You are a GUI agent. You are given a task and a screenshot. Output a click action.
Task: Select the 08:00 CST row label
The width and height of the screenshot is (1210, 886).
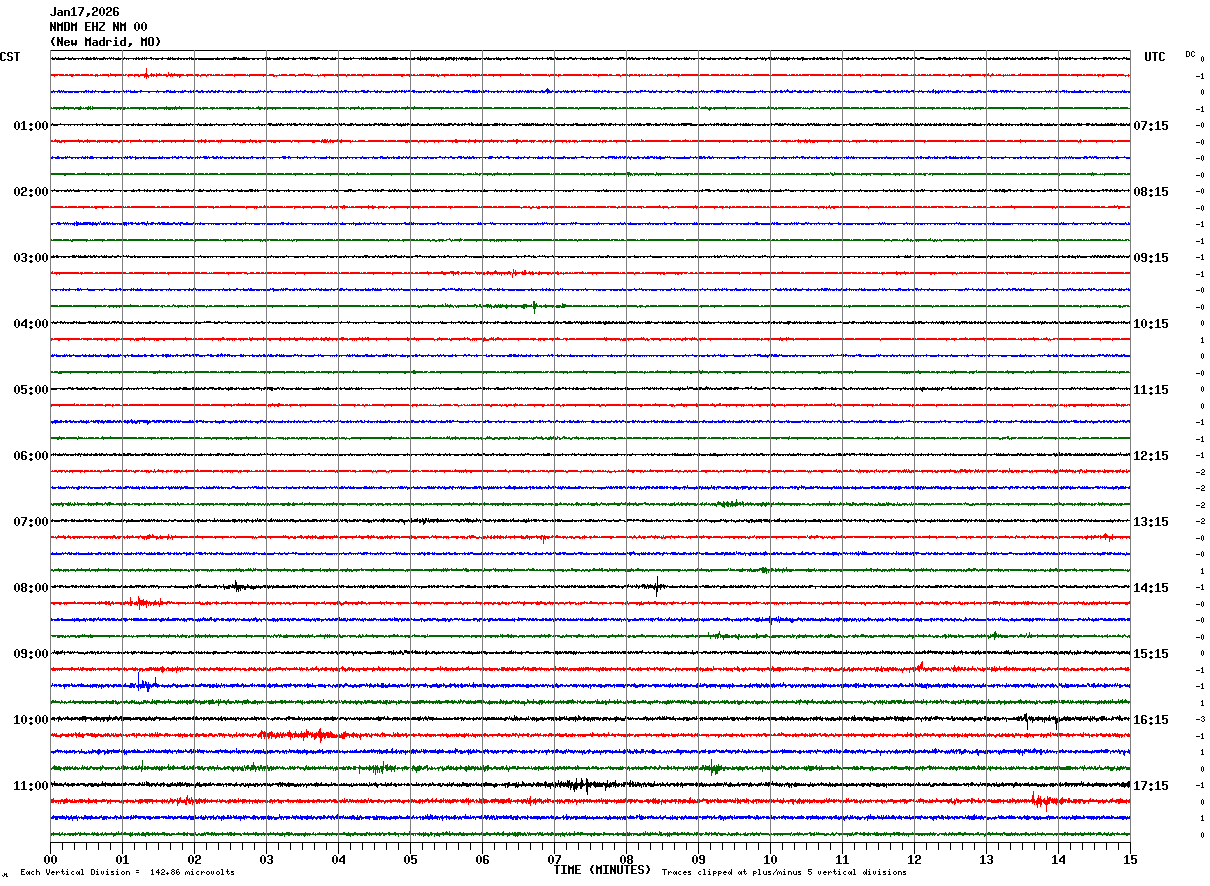tap(31, 587)
